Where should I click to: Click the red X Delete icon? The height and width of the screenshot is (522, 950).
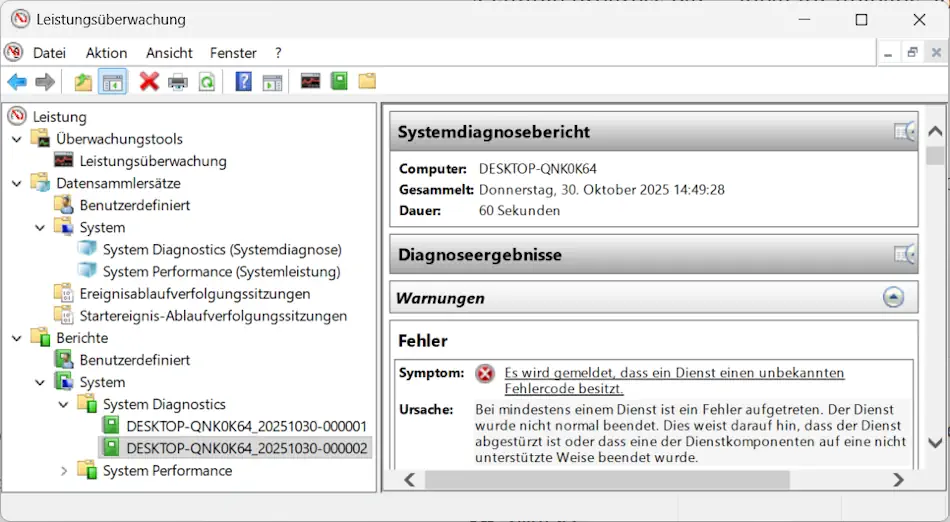tap(149, 81)
